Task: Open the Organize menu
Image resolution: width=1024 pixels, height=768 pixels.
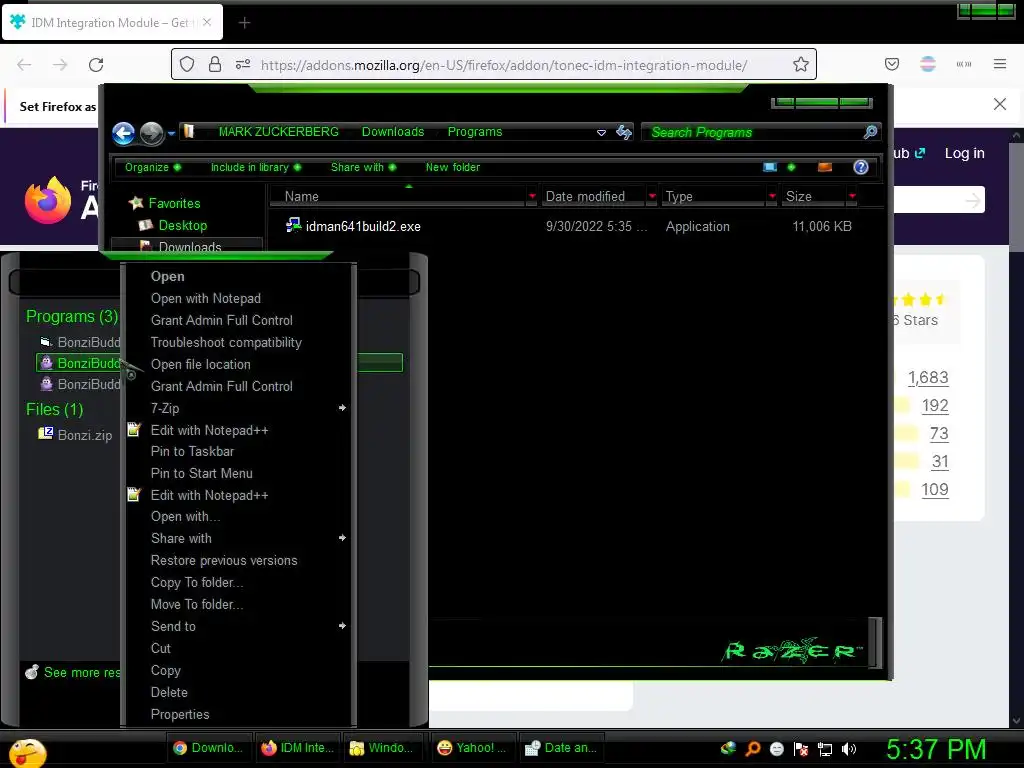Action: [153, 167]
